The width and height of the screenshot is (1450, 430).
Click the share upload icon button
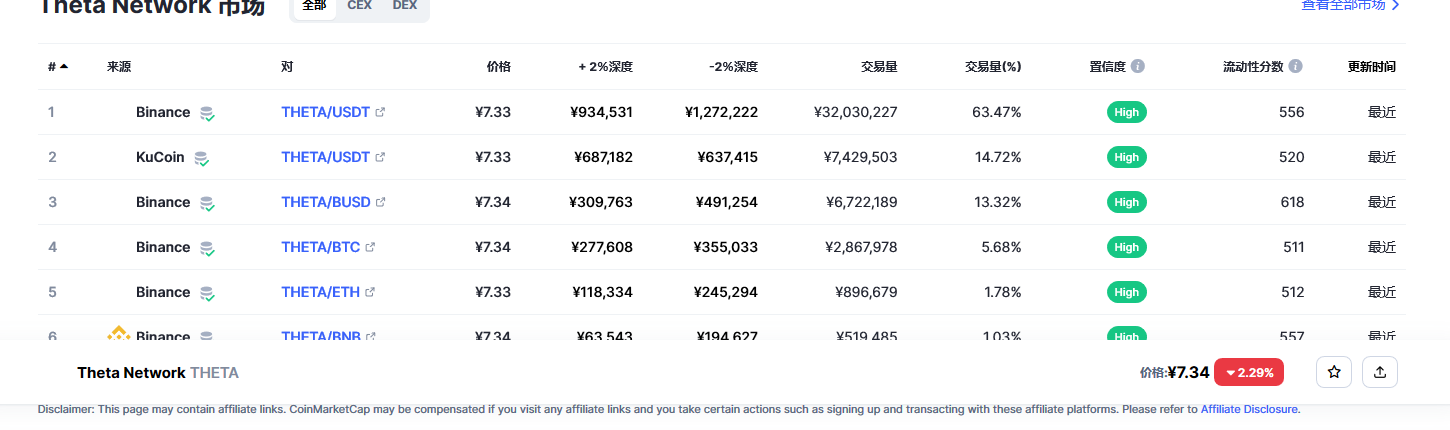(x=1380, y=372)
